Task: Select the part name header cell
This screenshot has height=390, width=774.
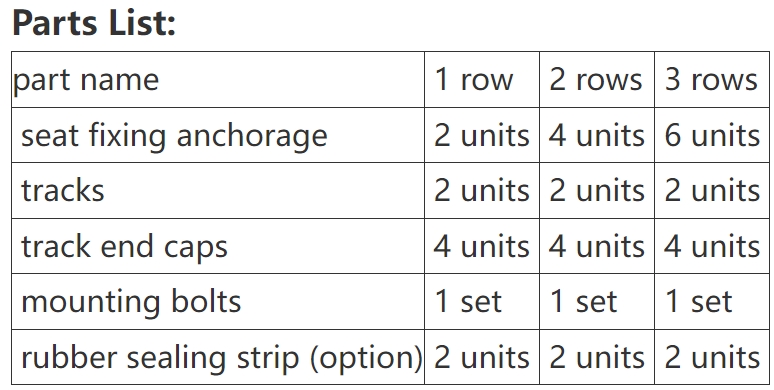Action: (x=218, y=79)
